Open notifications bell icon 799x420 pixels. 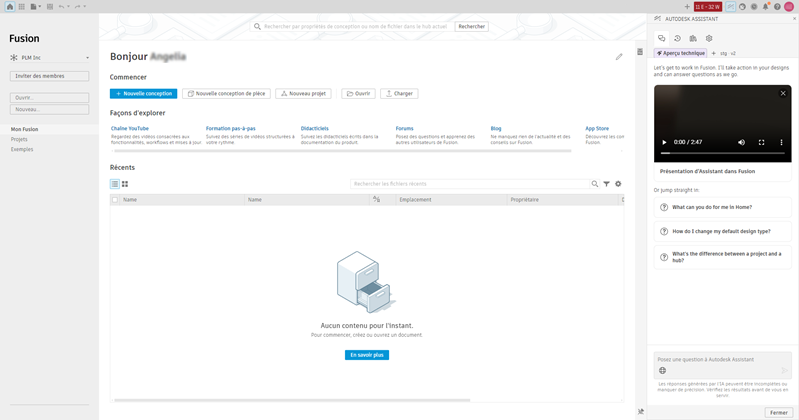tap(765, 7)
